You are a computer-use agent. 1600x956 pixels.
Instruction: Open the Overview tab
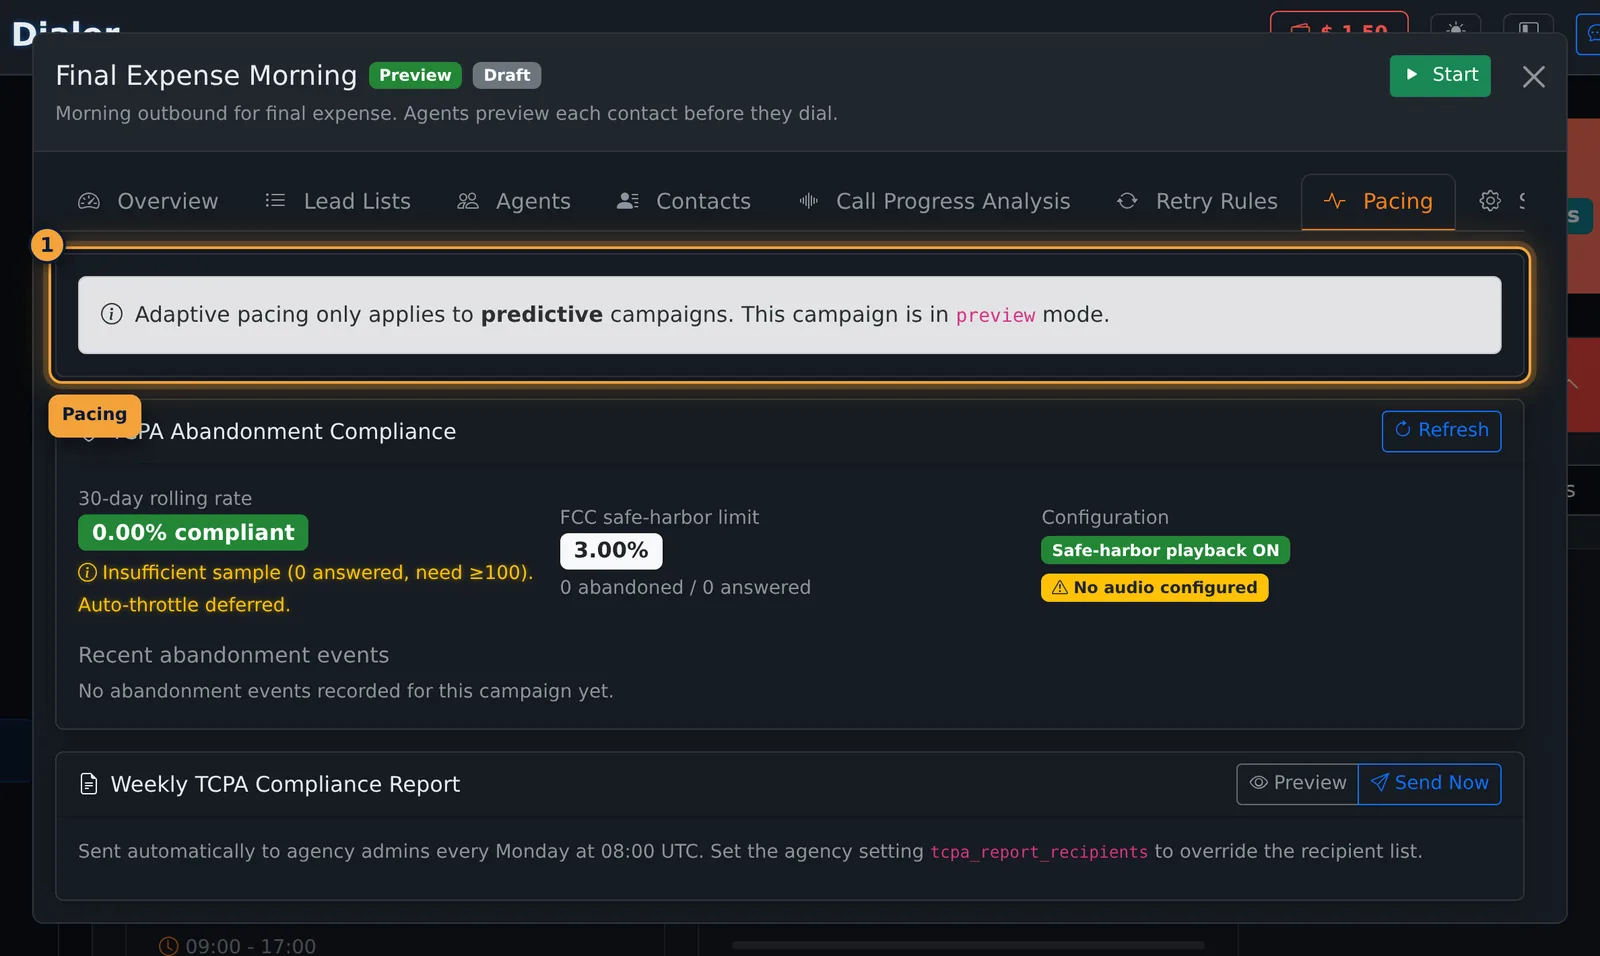click(x=148, y=202)
